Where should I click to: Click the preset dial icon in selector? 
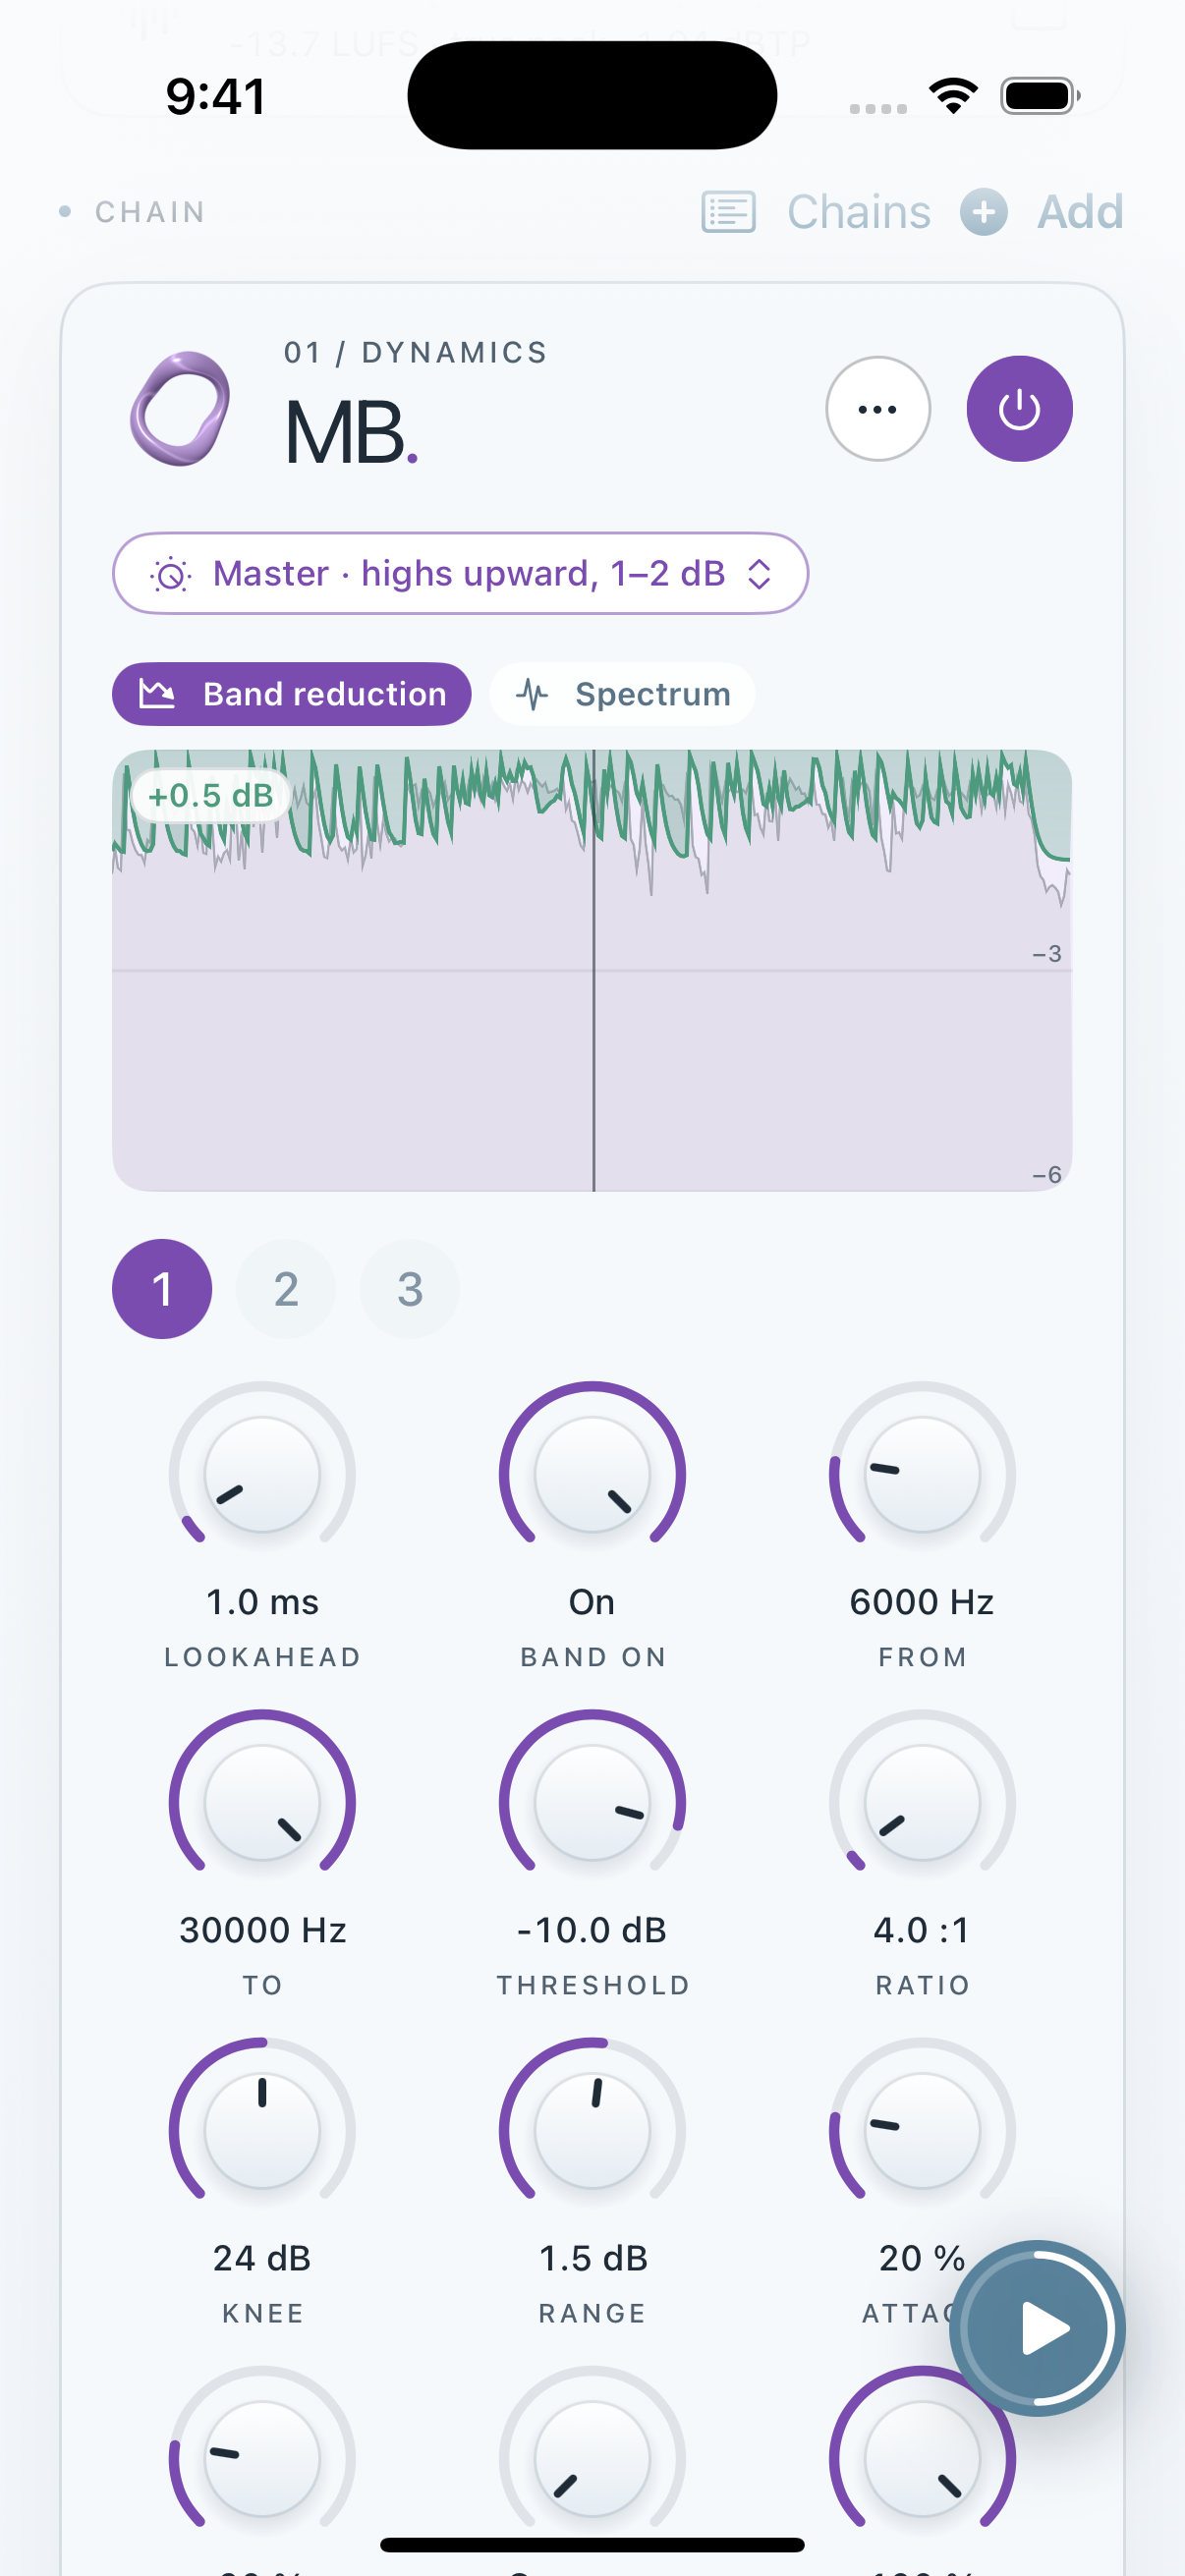[170, 574]
